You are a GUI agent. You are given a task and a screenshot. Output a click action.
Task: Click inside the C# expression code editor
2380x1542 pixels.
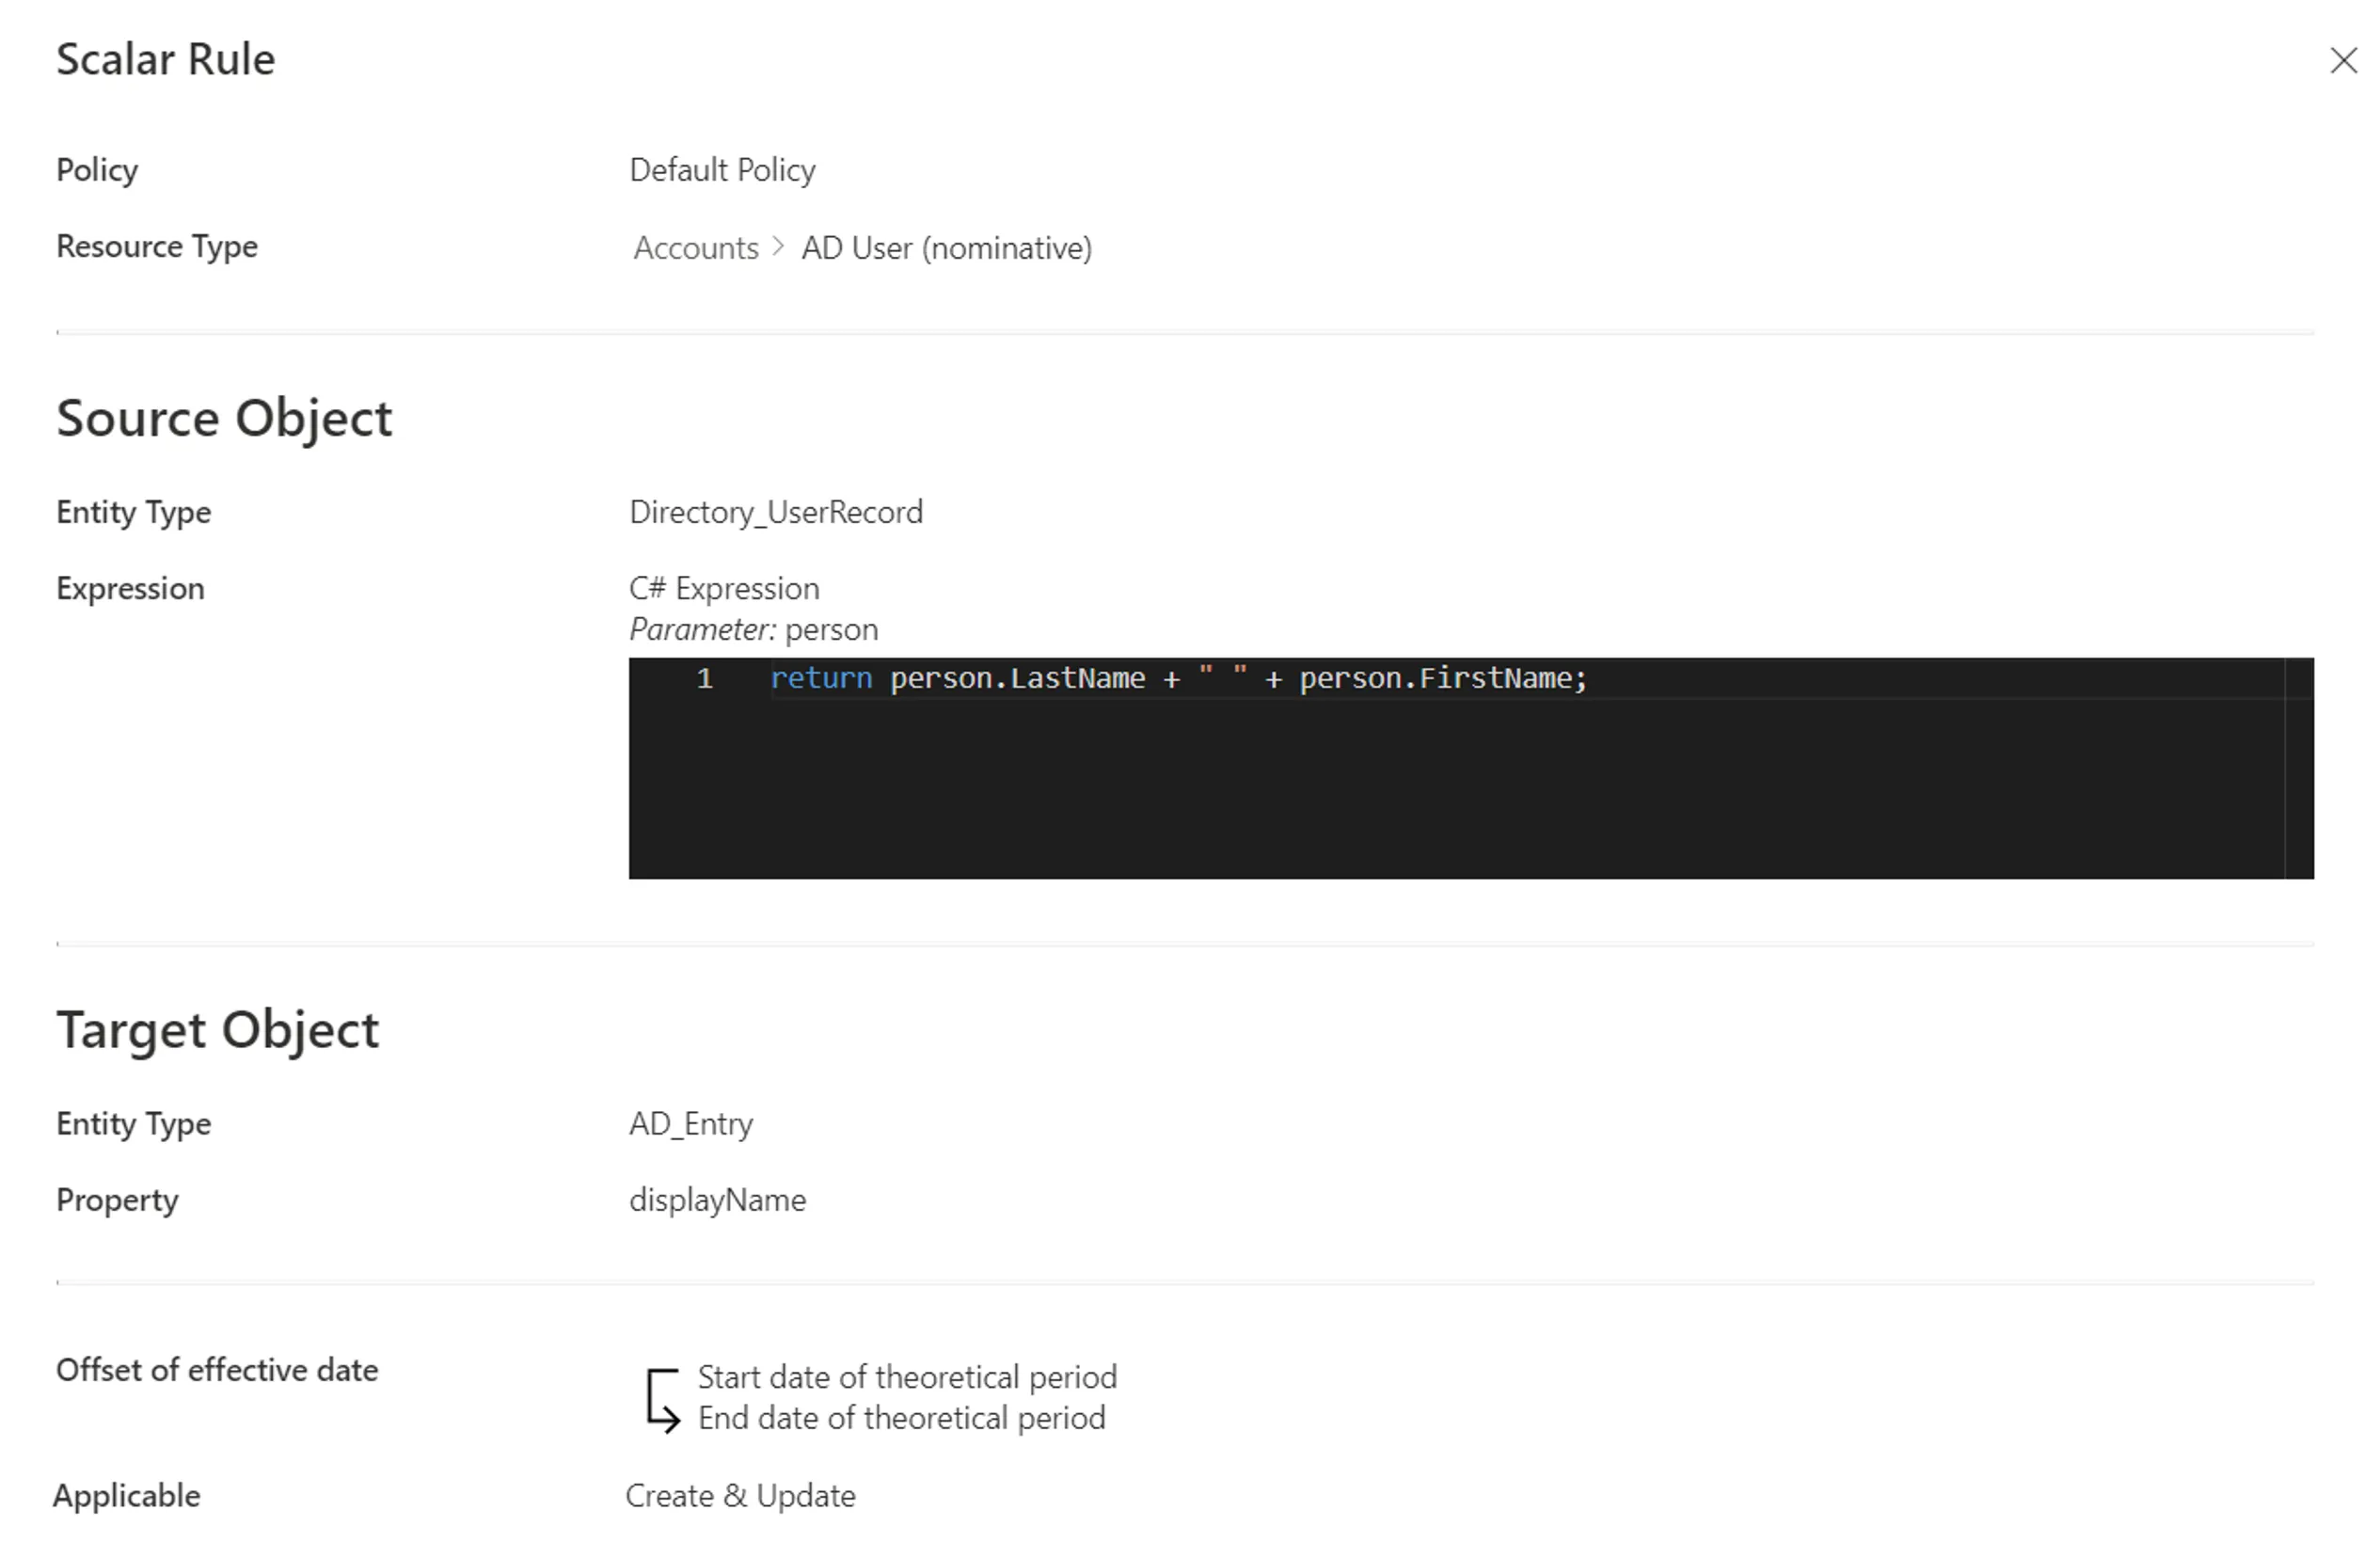coord(1471,768)
